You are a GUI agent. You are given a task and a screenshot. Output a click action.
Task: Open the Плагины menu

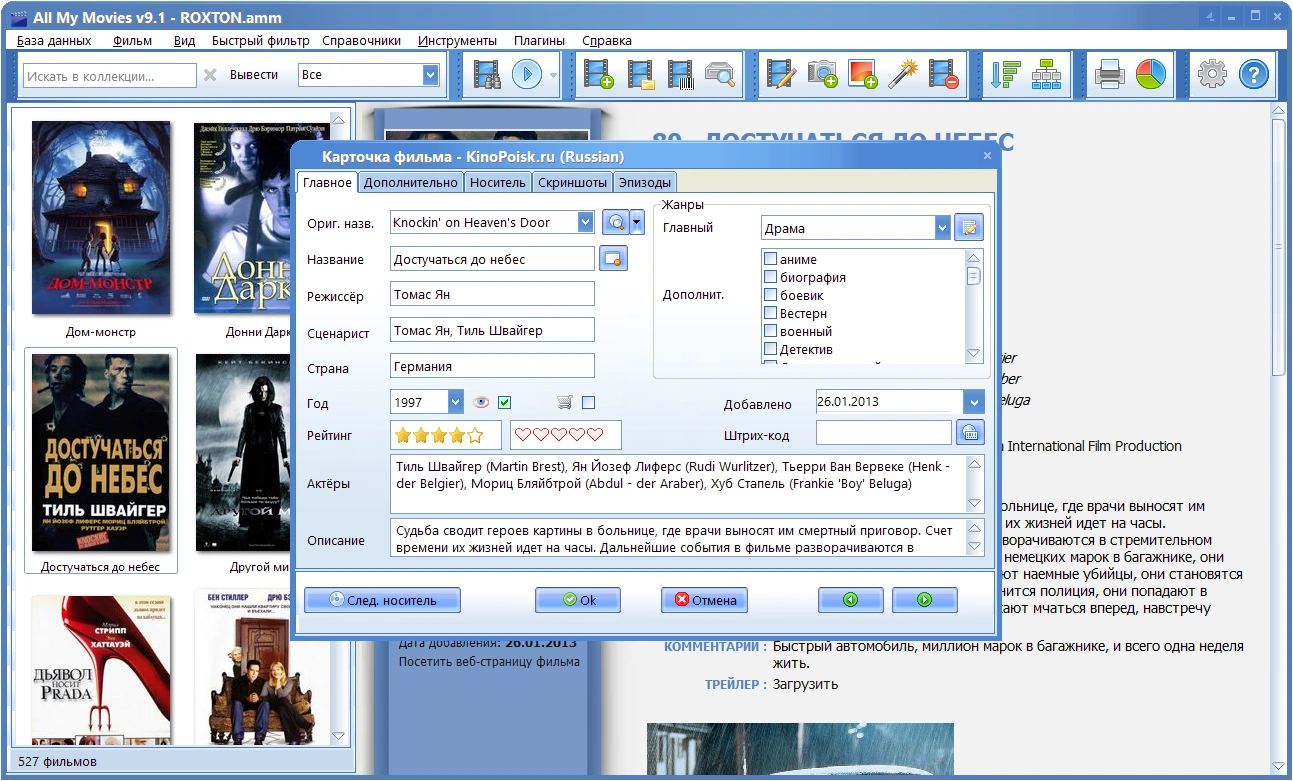click(x=539, y=41)
